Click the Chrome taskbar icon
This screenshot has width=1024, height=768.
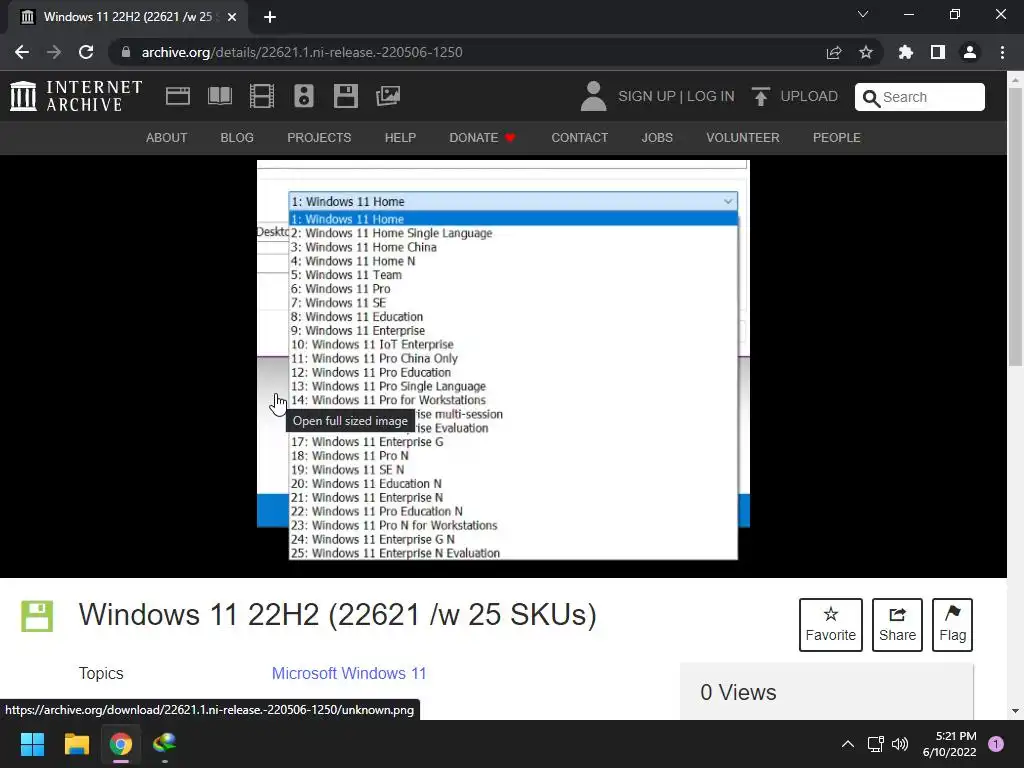121,744
